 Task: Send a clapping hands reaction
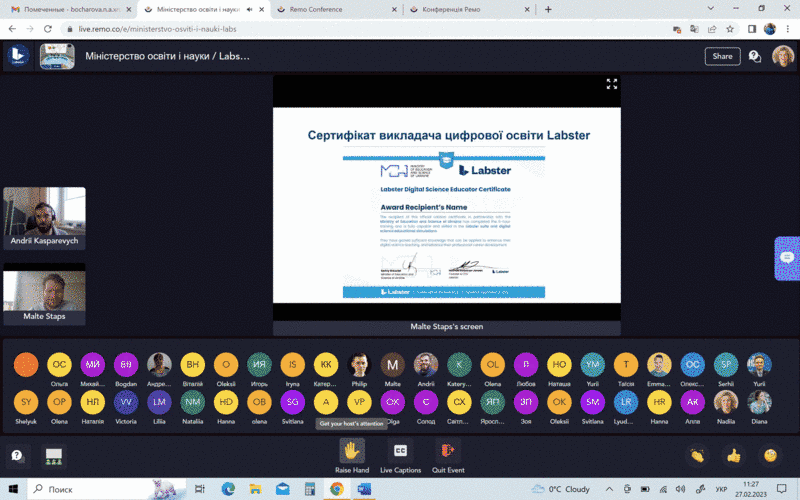pos(697,455)
